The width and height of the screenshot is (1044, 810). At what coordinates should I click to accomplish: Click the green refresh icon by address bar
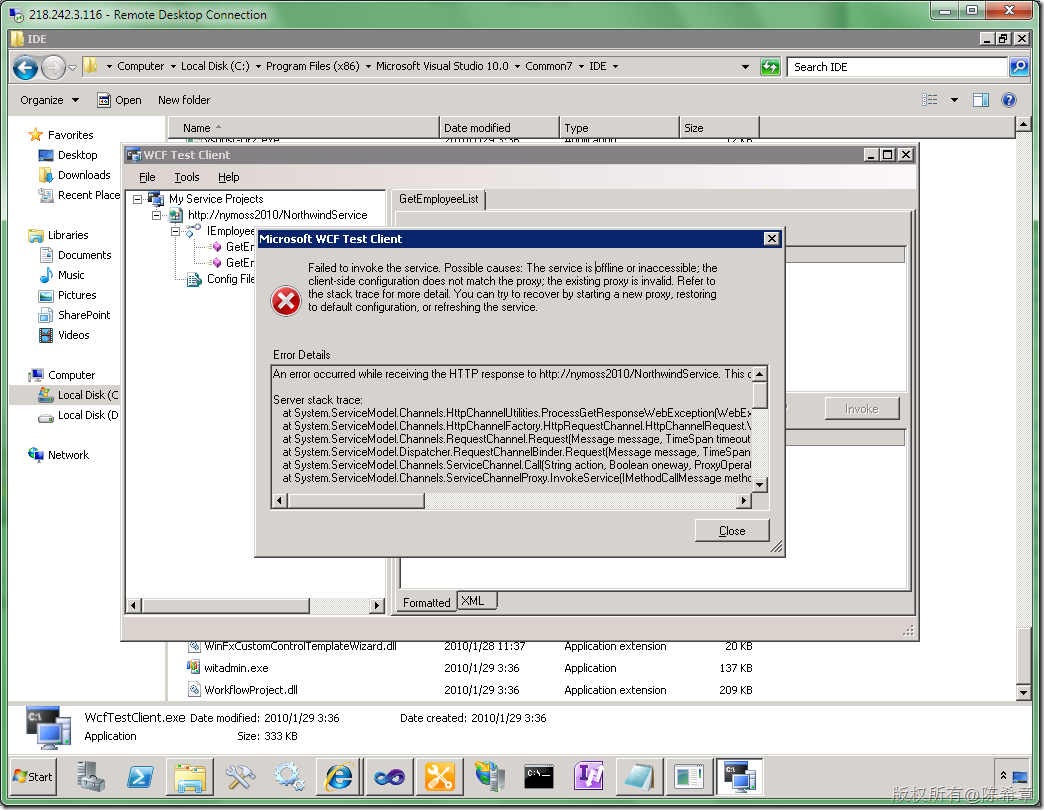click(x=770, y=67)
